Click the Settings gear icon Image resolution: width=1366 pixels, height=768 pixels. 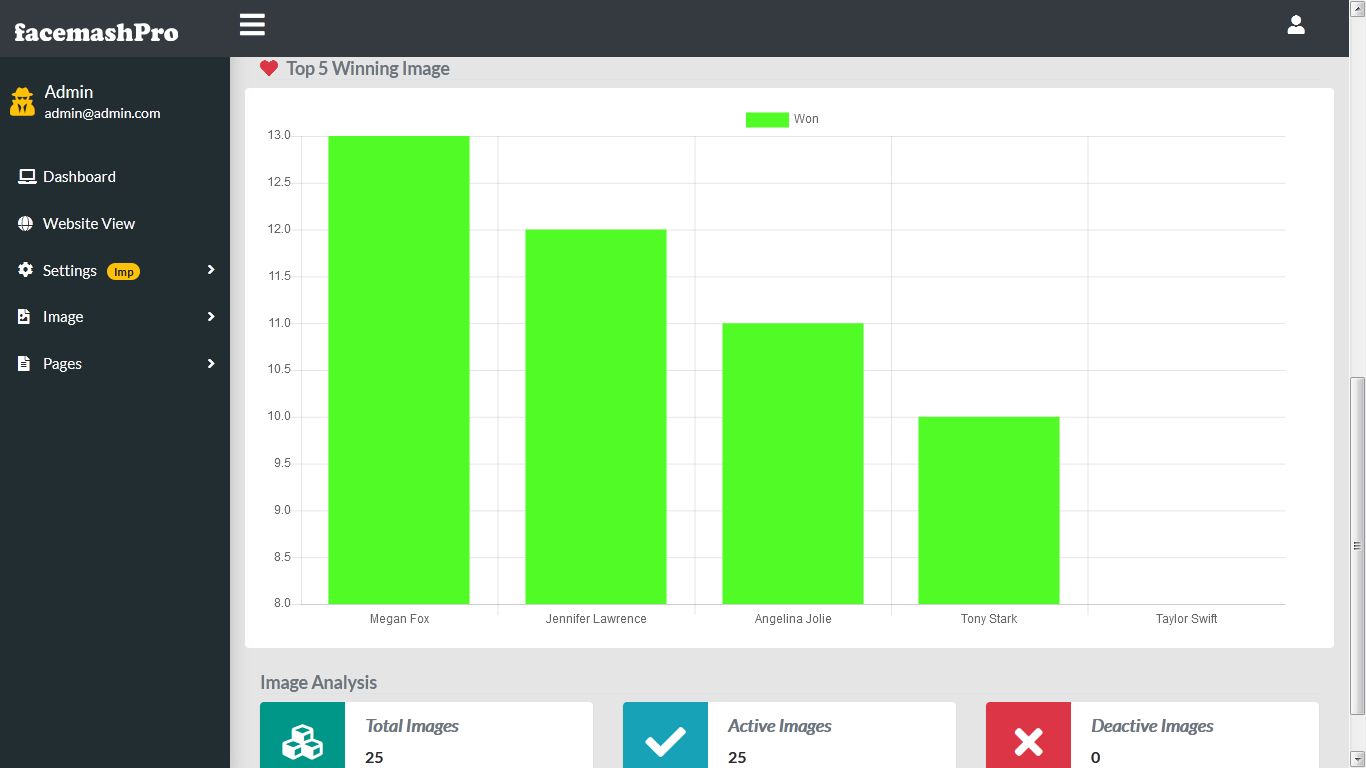click(x=25, y=270)
